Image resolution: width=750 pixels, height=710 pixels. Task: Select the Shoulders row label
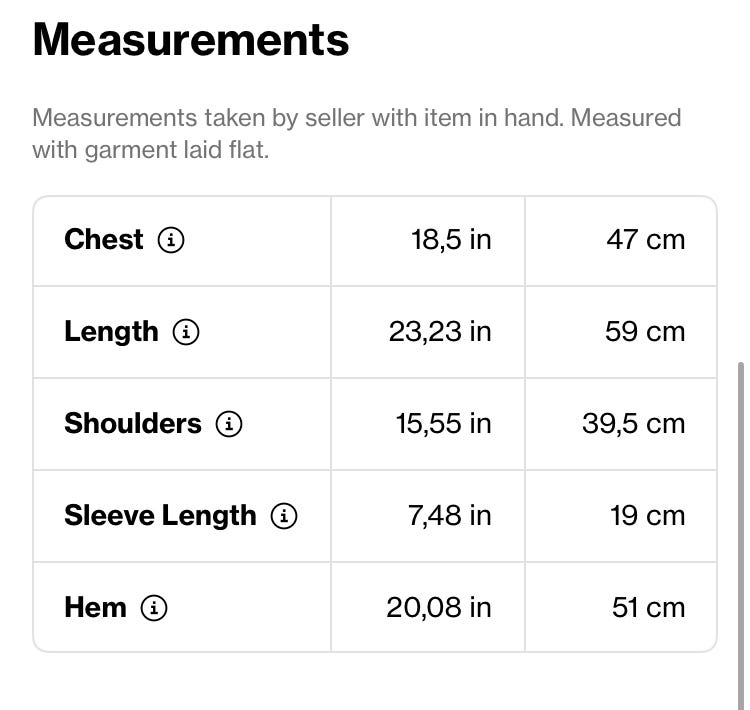133,424
